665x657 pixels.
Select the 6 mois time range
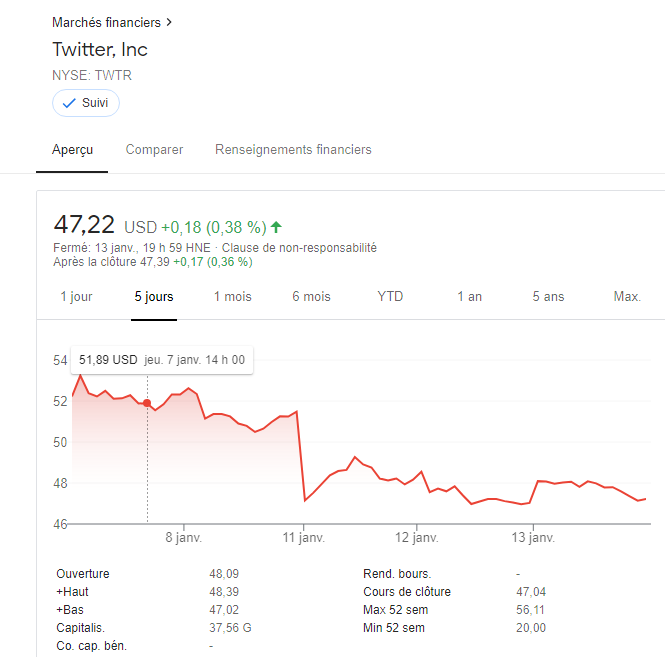click(x=311, y=296)
